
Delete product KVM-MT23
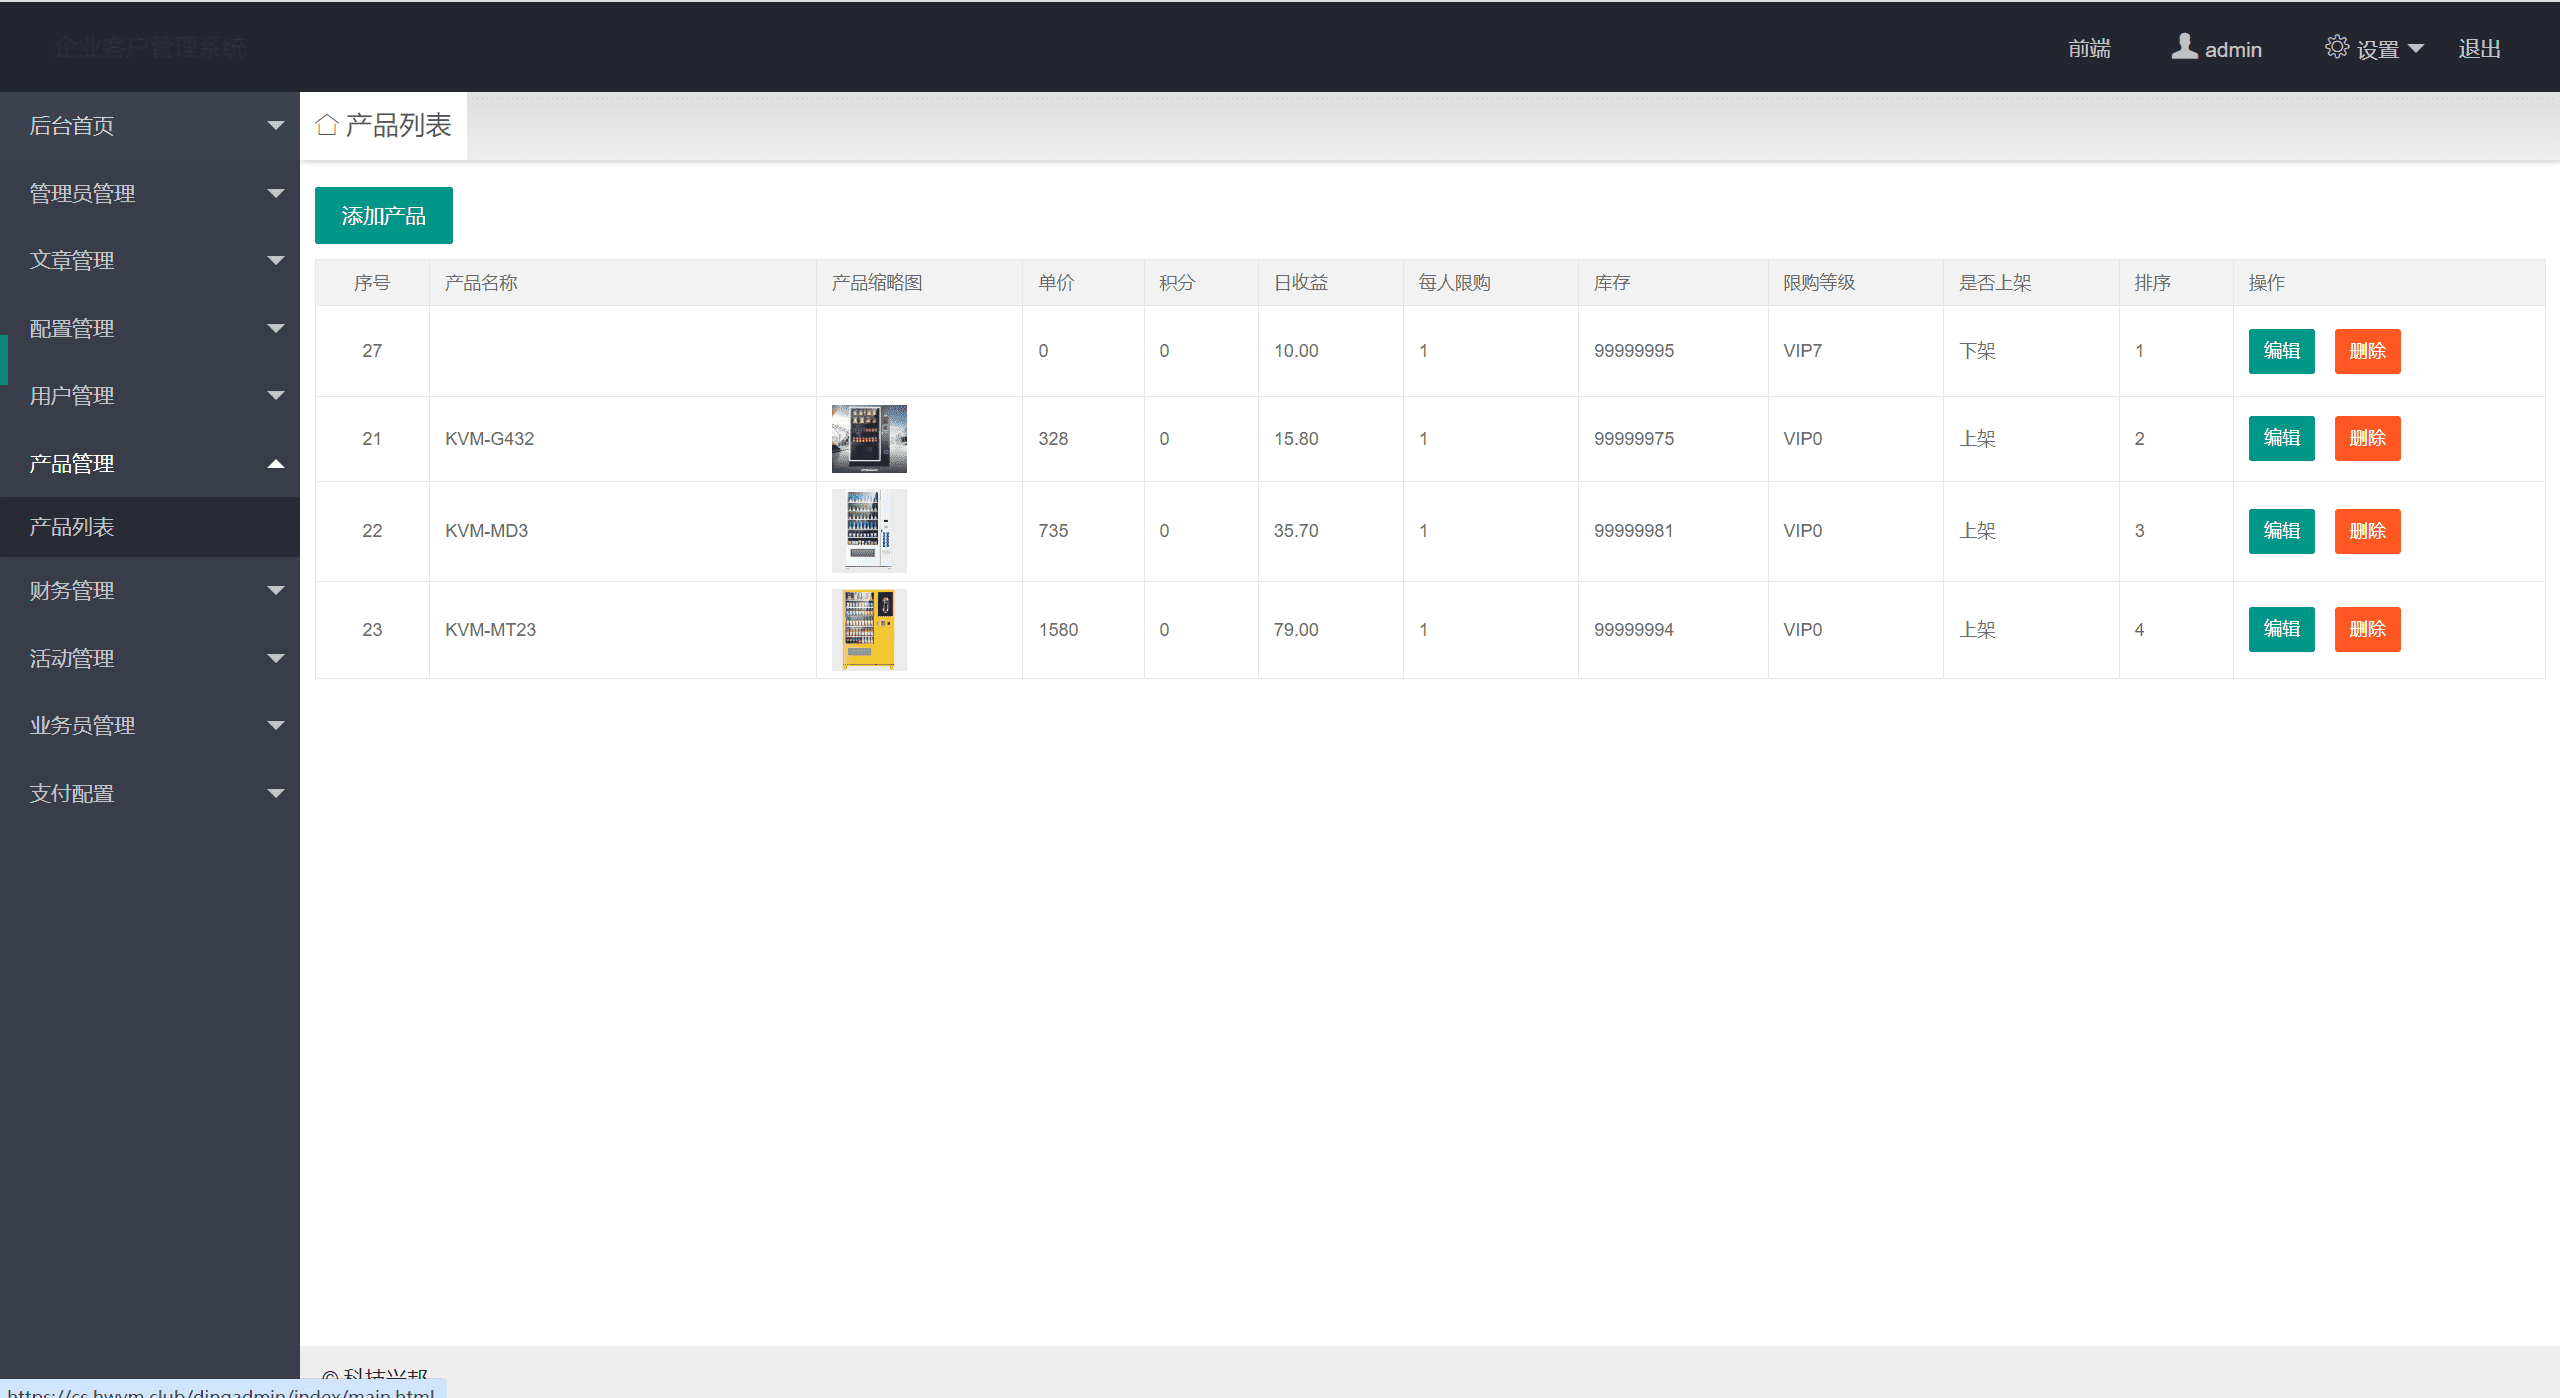point(2367,629)
